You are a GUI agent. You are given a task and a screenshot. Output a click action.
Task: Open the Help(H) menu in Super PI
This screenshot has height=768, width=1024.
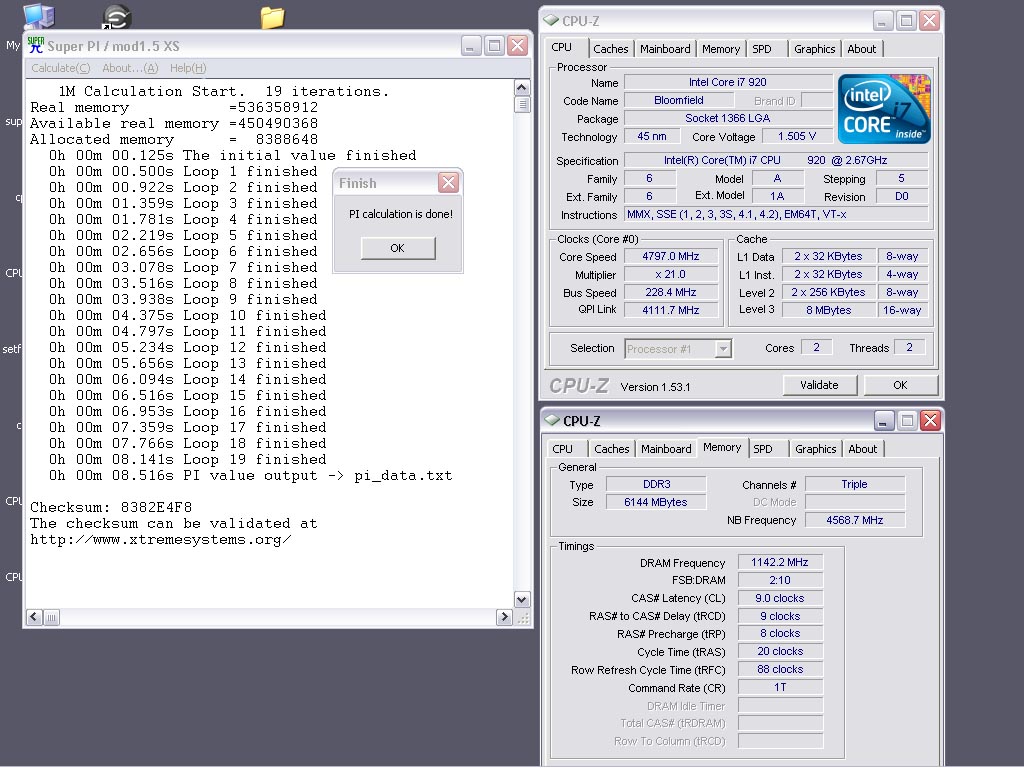(x=188, y=68)
